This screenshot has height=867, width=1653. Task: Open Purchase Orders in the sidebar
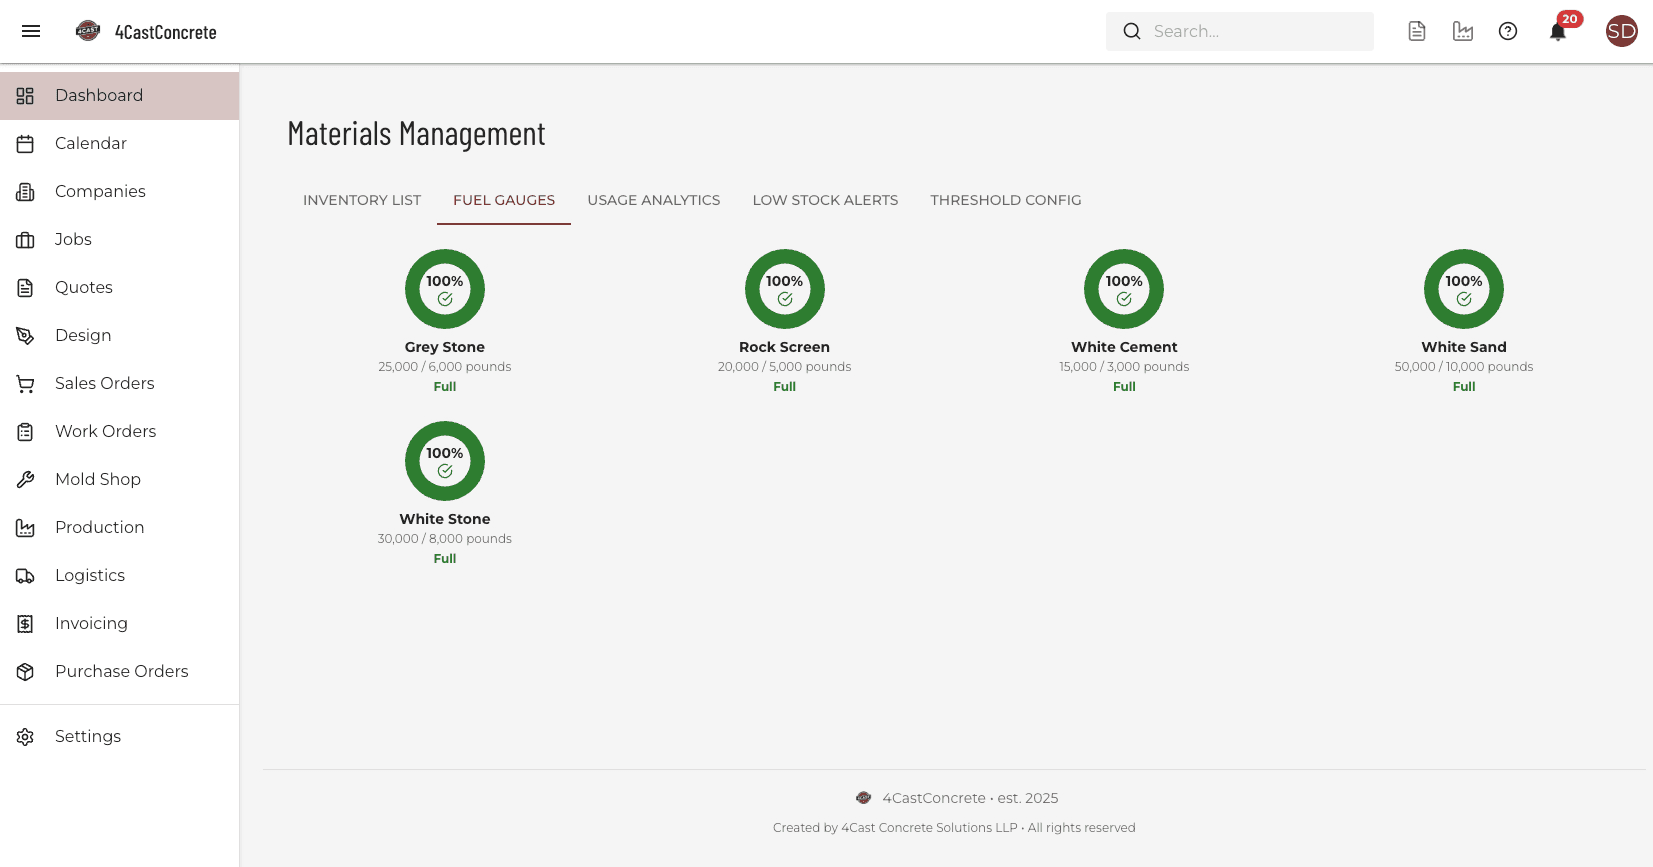click(121, 672)
